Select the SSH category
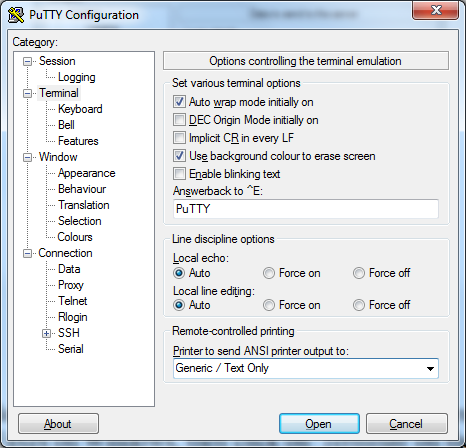 69,333
